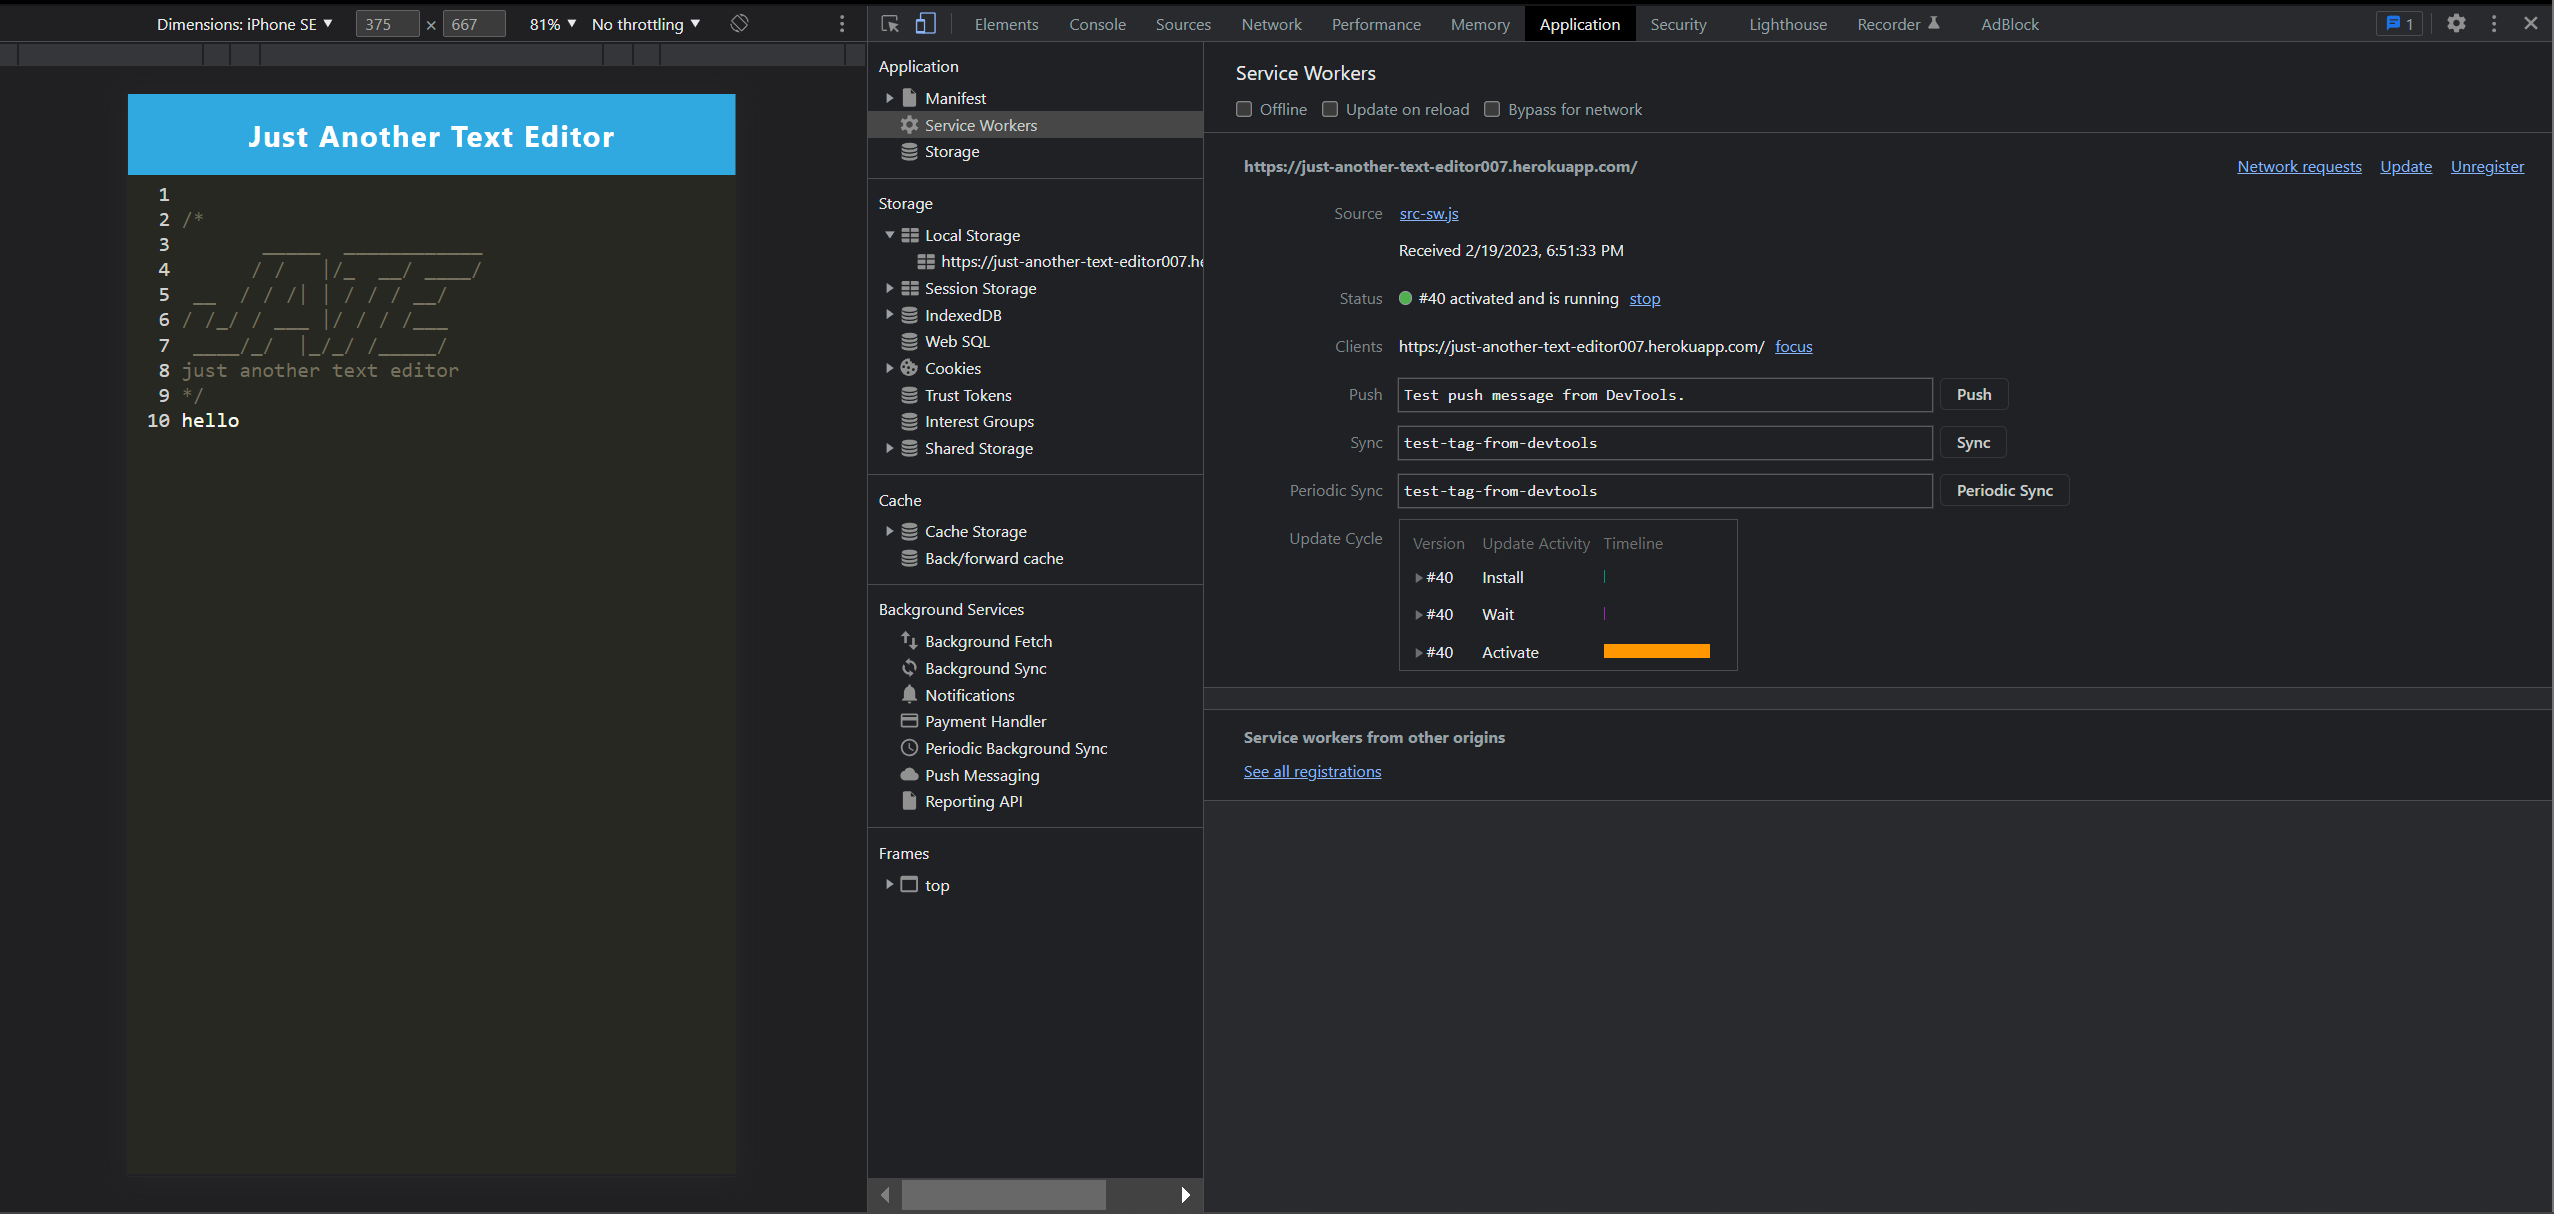Viewport: 2554px width, 1214px height.
Task: Open Notifications bell icon
Action: tap(909, 695)
